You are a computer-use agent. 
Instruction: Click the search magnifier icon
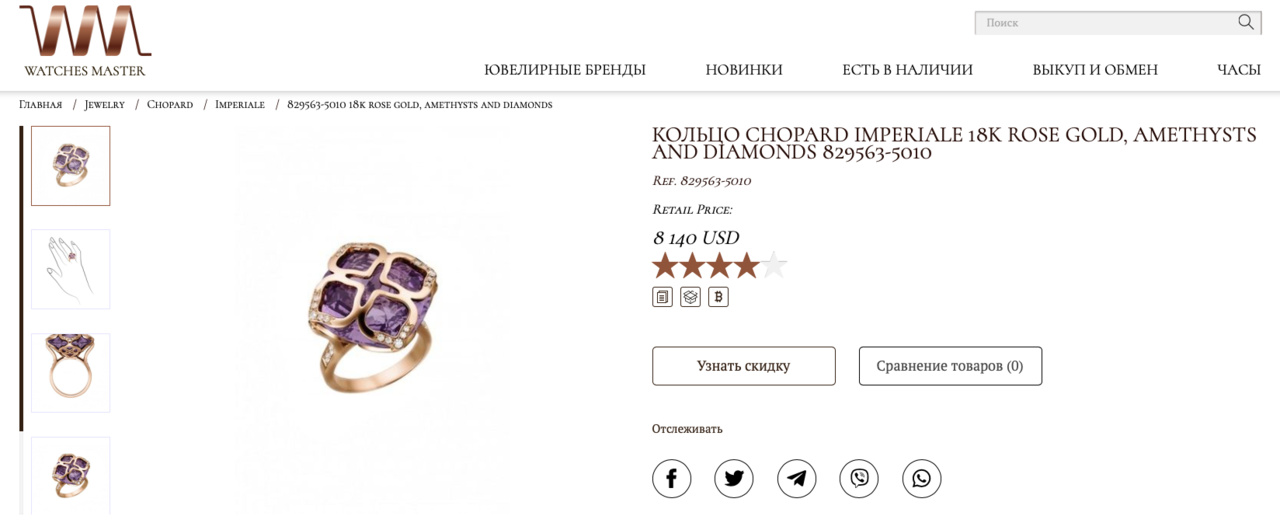point(1245,22)
